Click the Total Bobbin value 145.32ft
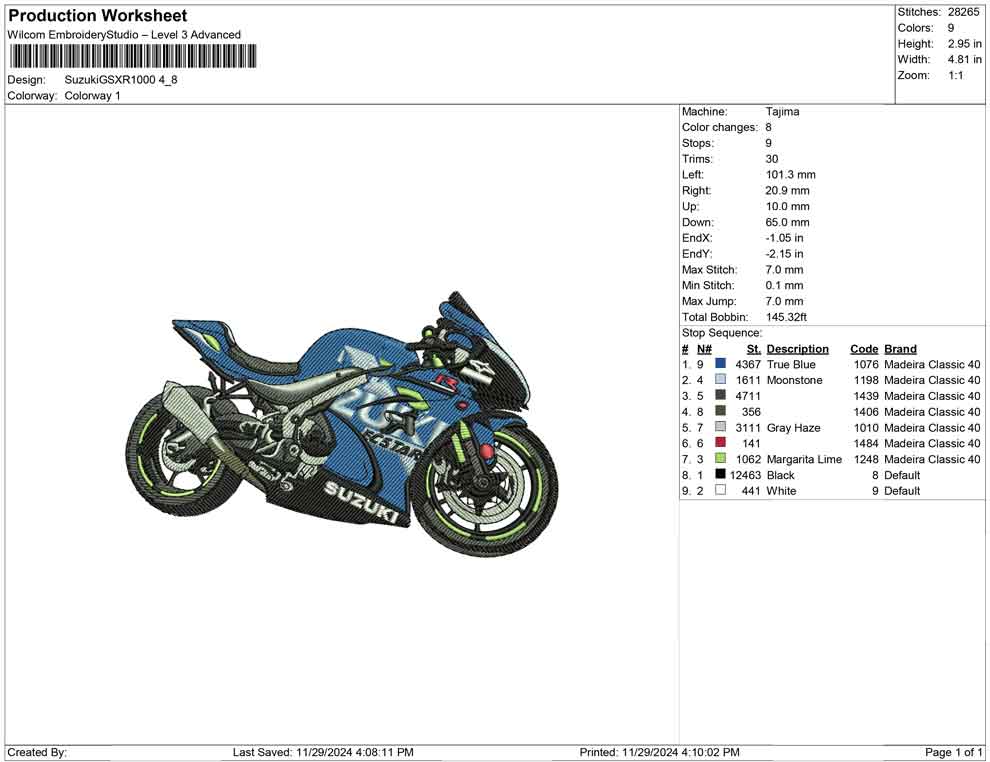 point(786,317)
